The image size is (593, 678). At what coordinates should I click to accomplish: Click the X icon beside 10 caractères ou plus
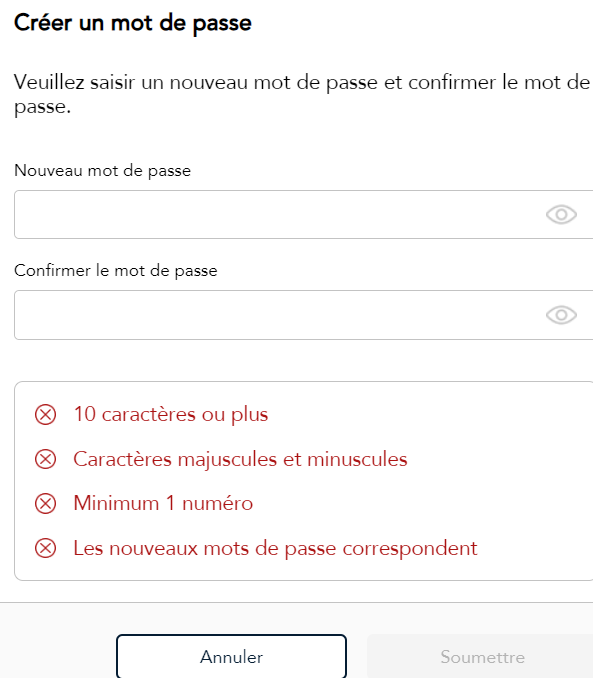[x=45, y=415]
